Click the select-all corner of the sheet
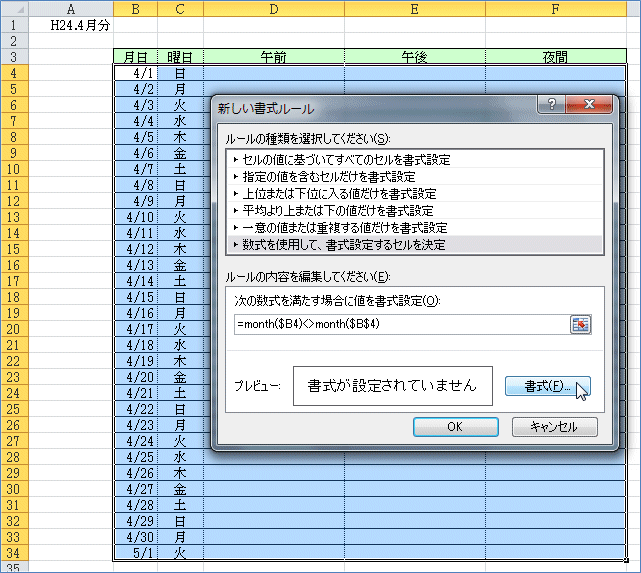Image resolution: width=641 pixels, height=573 pixels. coord(15,9)
